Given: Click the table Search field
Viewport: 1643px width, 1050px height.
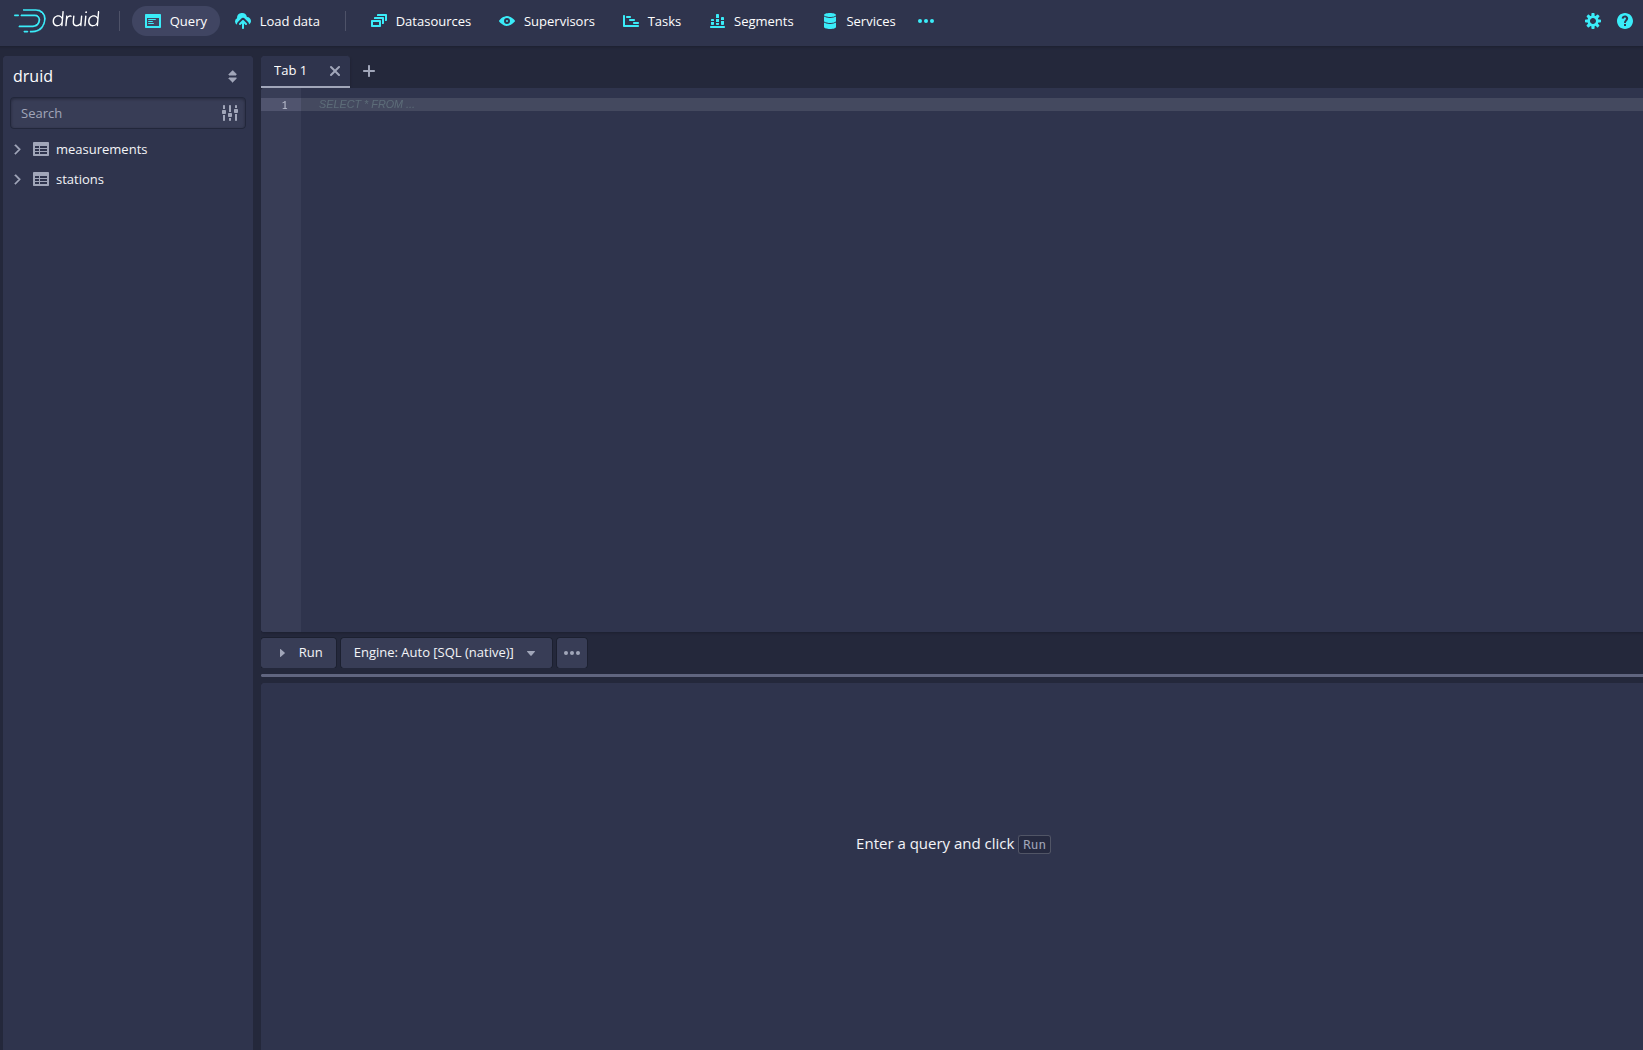Looking at the screenshot, I should click(115, 114).
